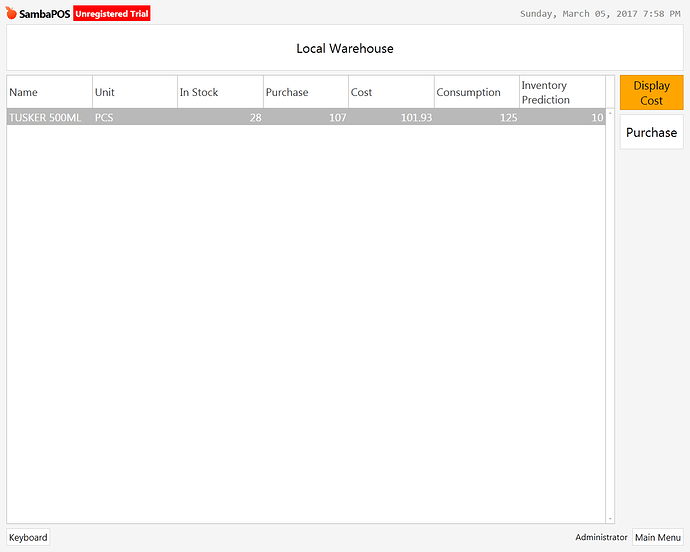Click the Cost column header
The width and height of the screenshot is (690, 552).
click(391, 92)
